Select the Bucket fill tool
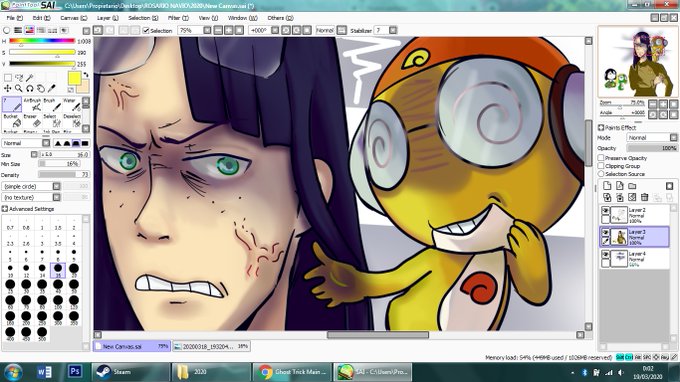Image resolution: width=680 pixels, height=382 pixels. point(12,121)
